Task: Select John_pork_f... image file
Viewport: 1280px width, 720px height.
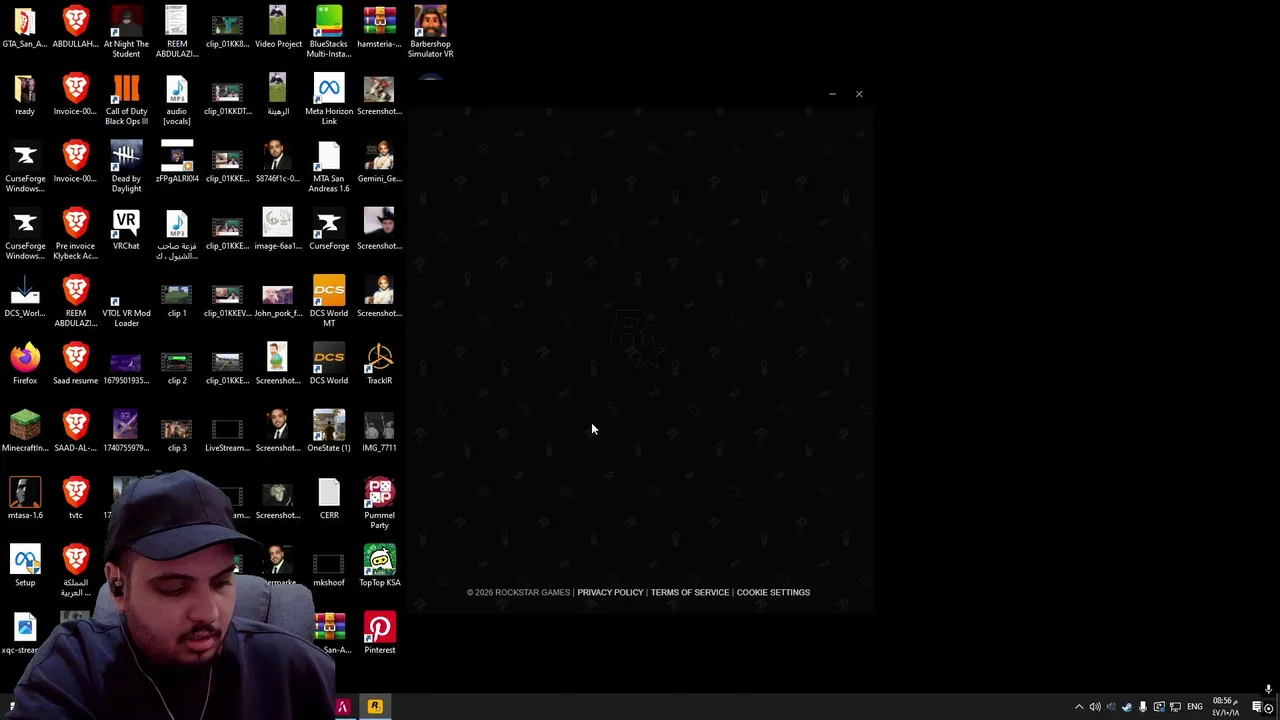Action: [278, 300]
